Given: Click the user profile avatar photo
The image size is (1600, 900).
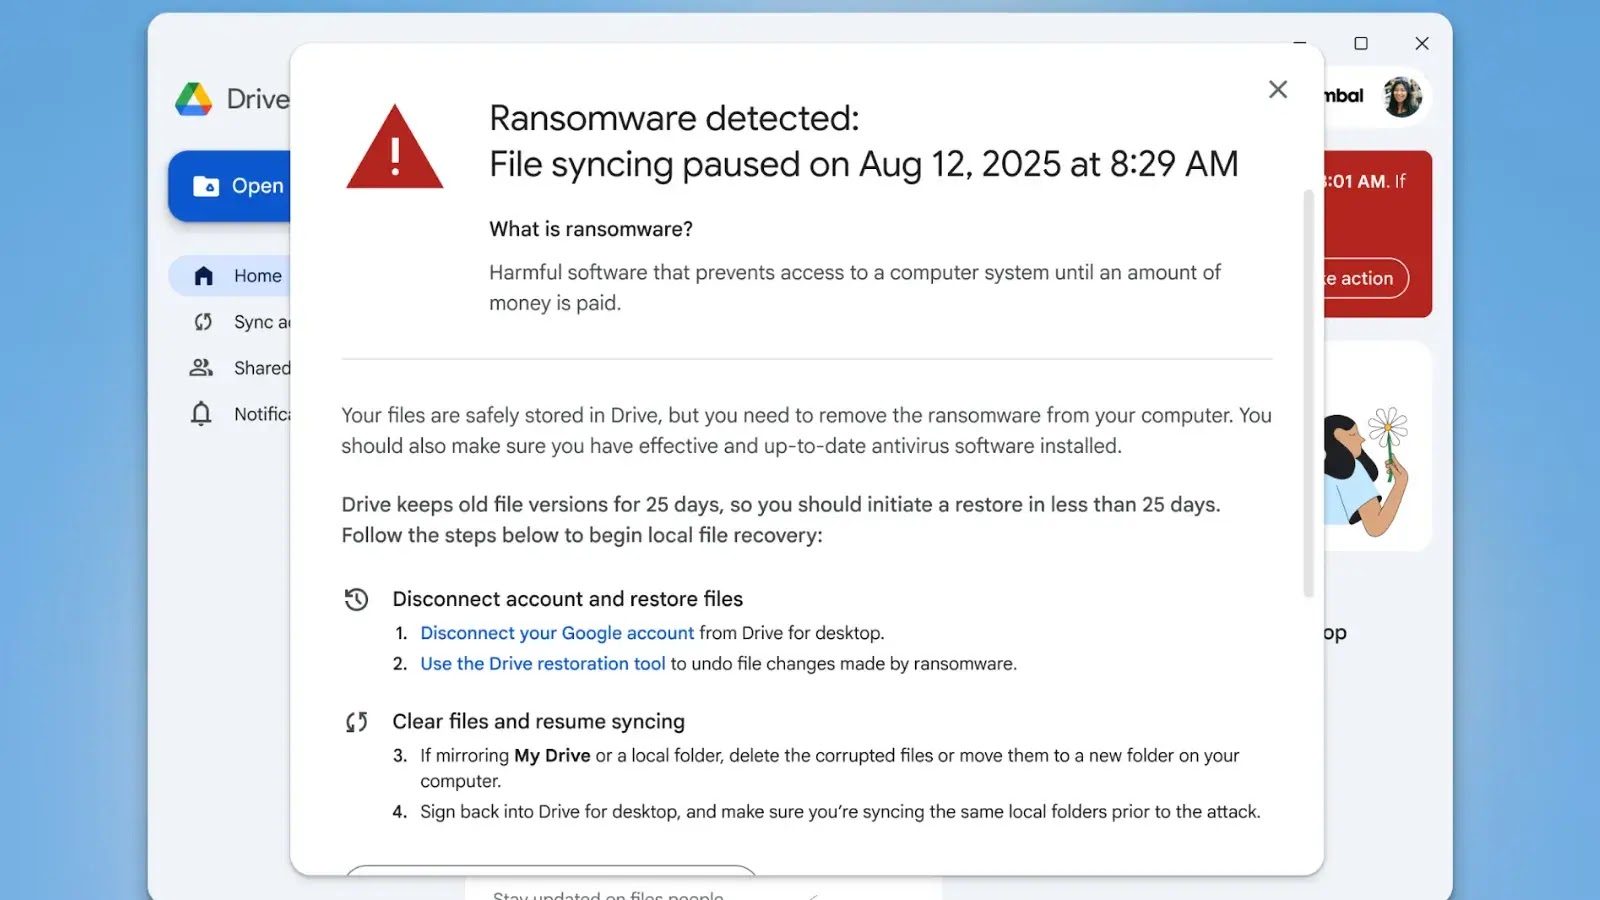Looking at the screenshot, I should 1402,96.
